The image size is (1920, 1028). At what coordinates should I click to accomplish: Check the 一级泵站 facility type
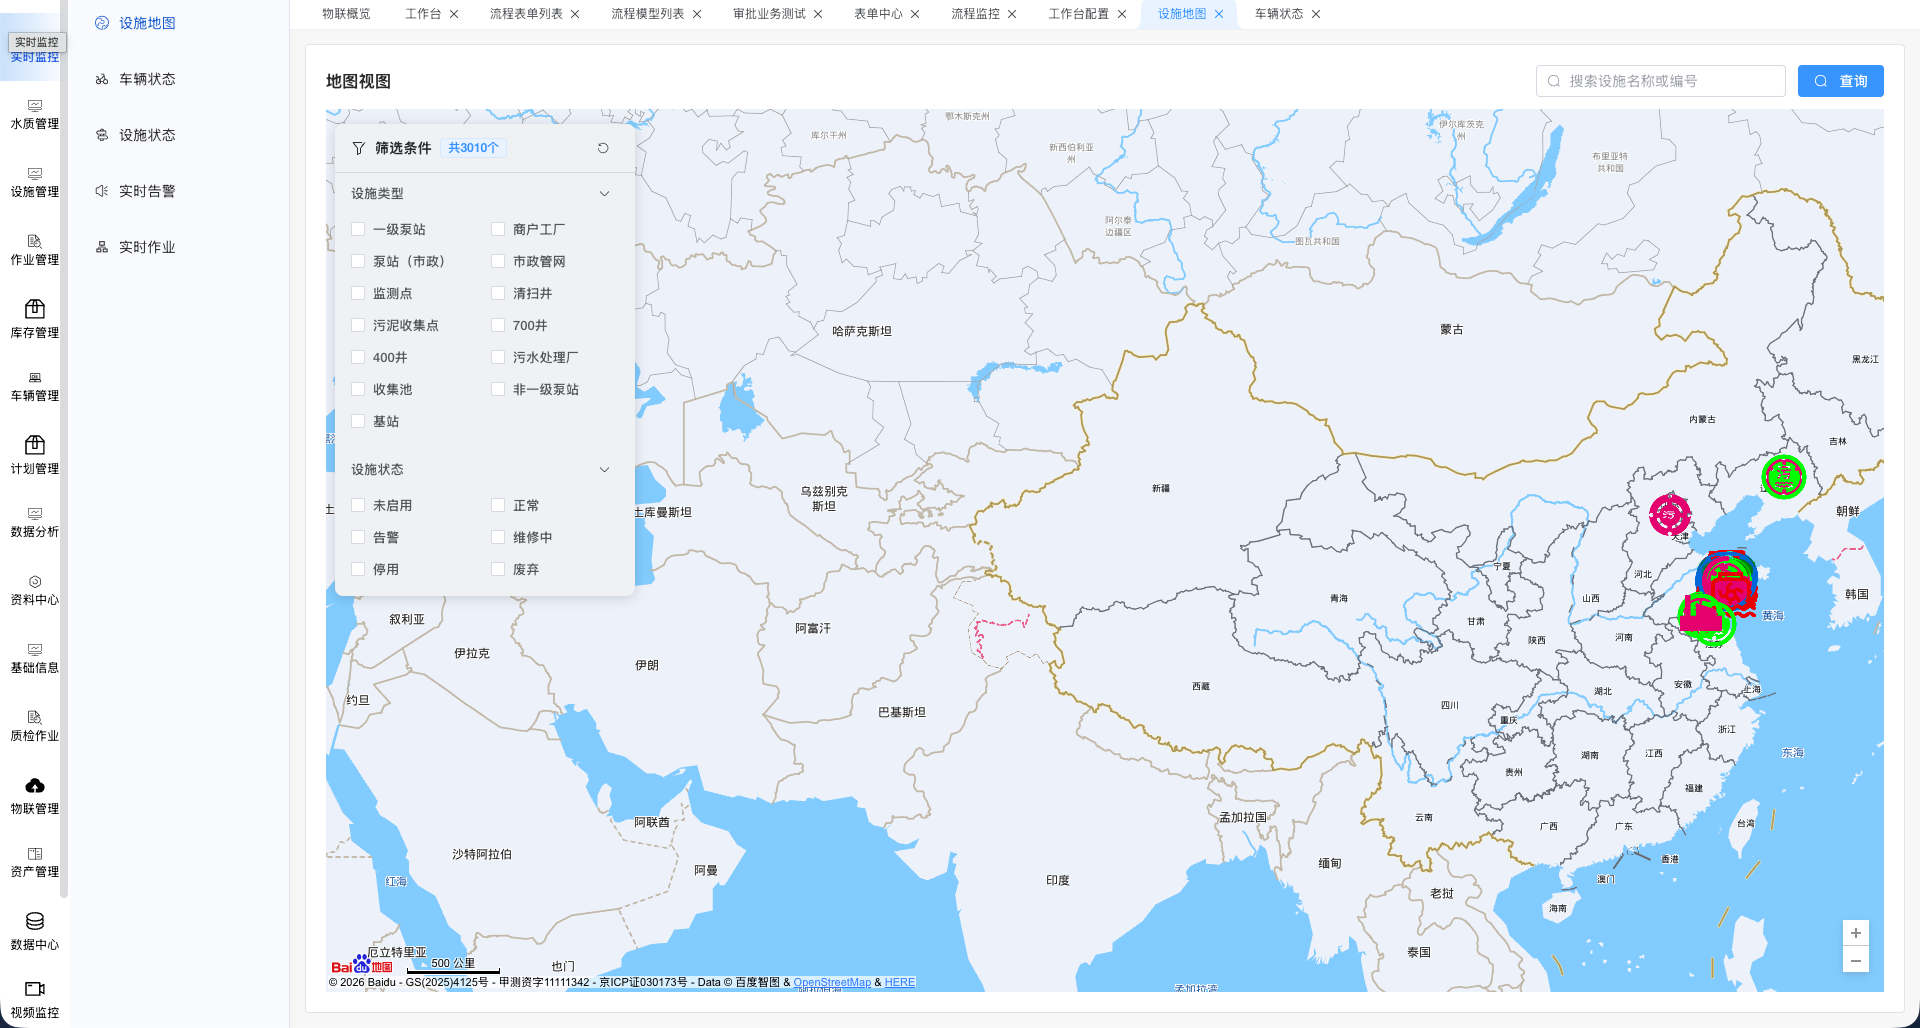coord(358,229)
